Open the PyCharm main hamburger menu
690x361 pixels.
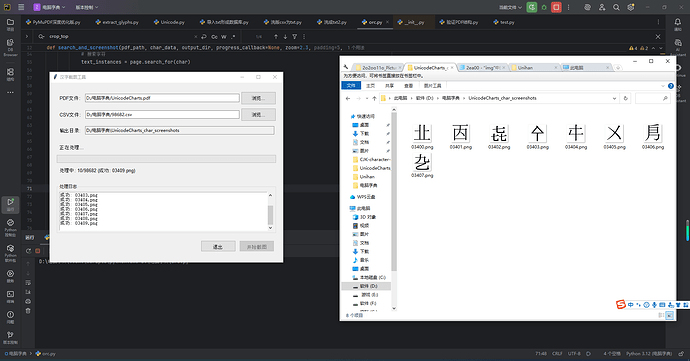(x=21, y=7)
